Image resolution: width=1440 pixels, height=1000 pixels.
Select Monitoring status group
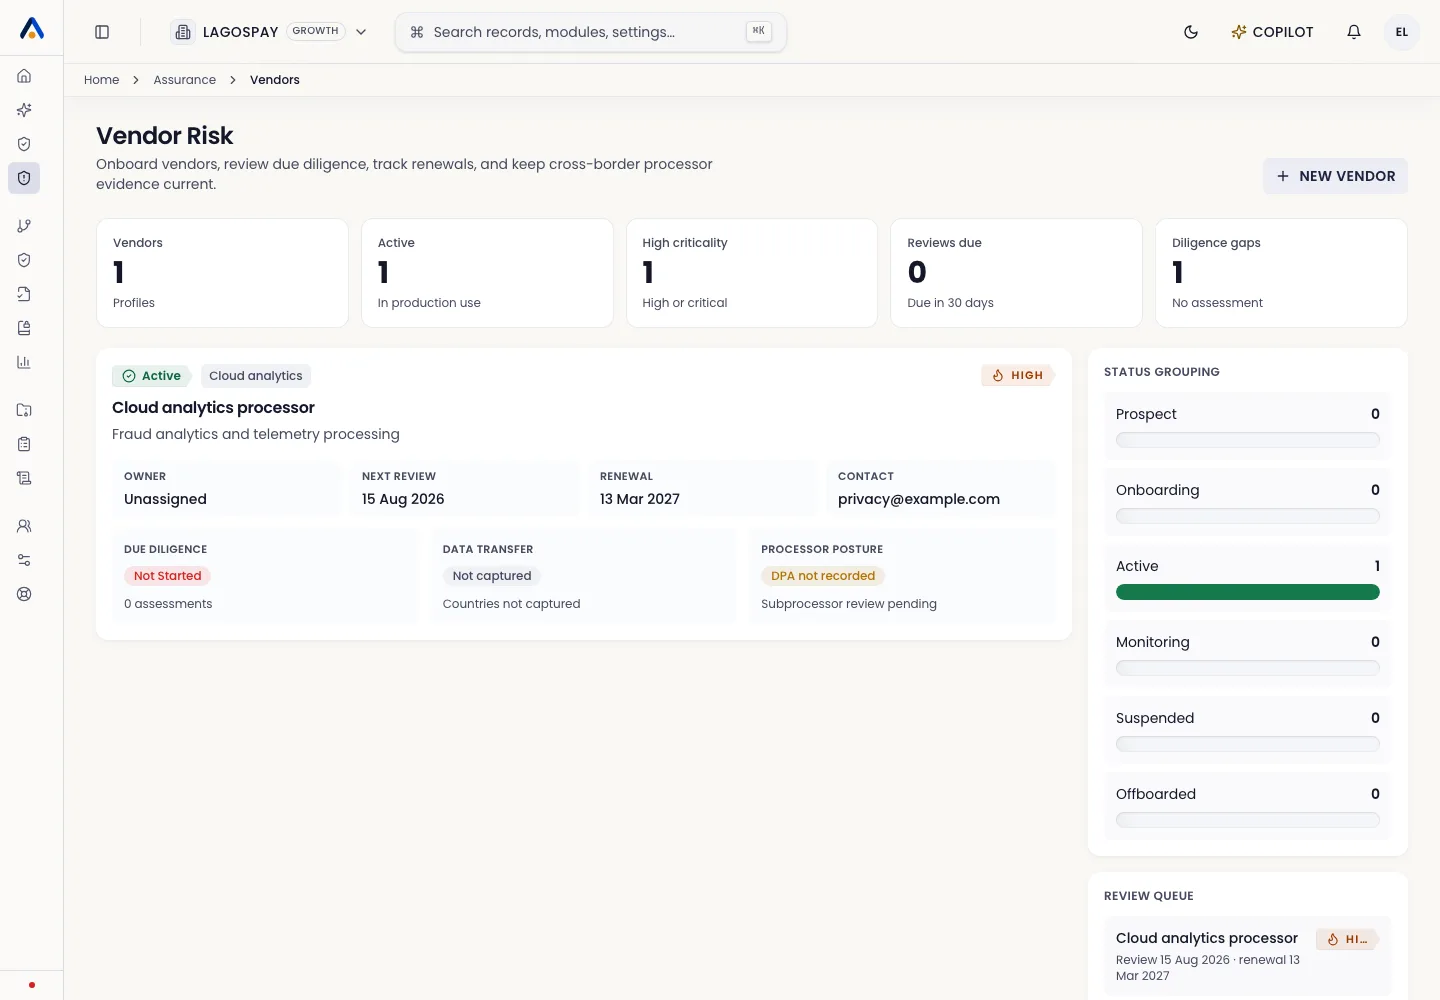click(x=1248, y=654)
